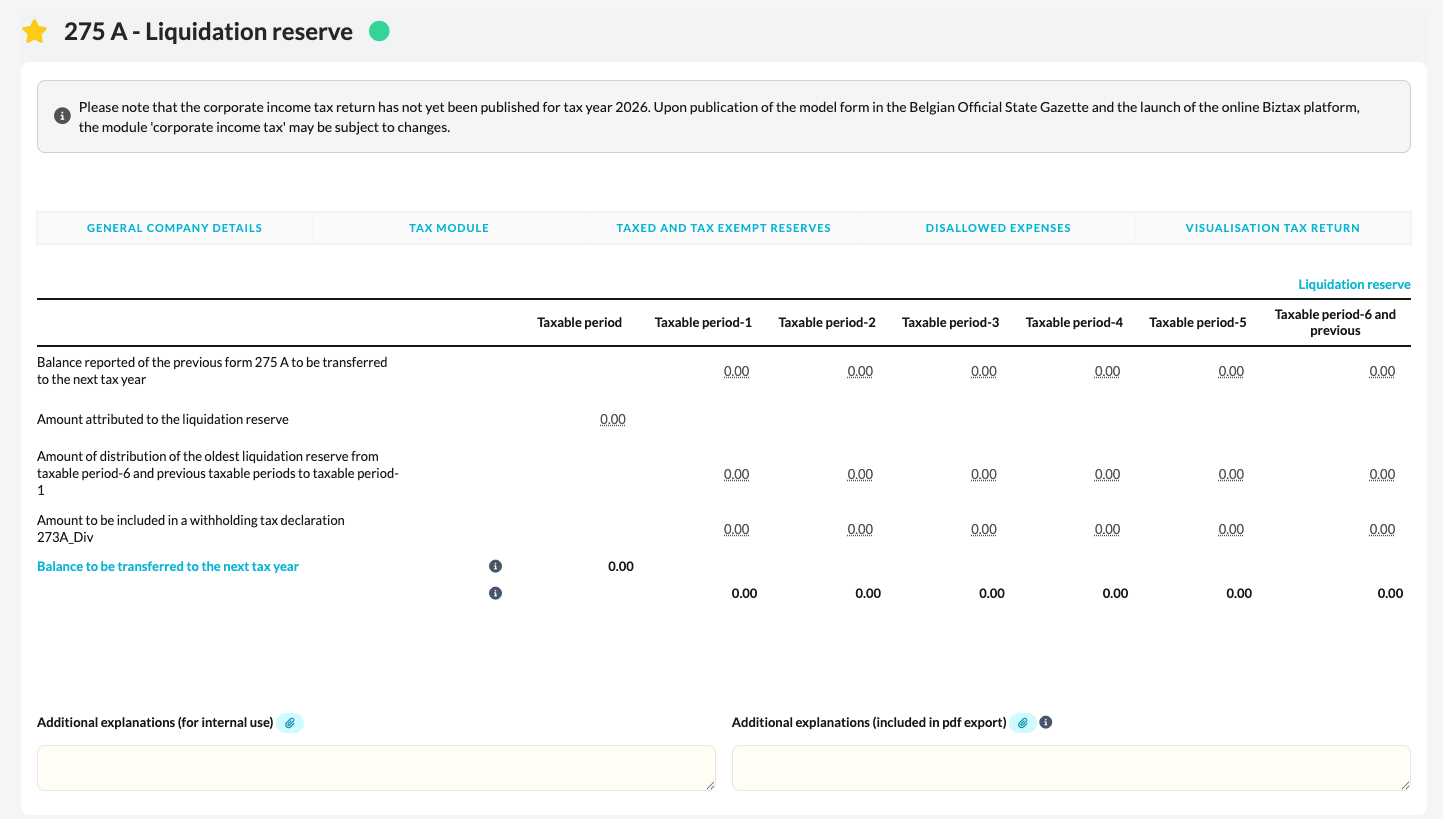
Task: Switch to the Tax Module tab
Action: pyautogui.click(x=449, y=228)
